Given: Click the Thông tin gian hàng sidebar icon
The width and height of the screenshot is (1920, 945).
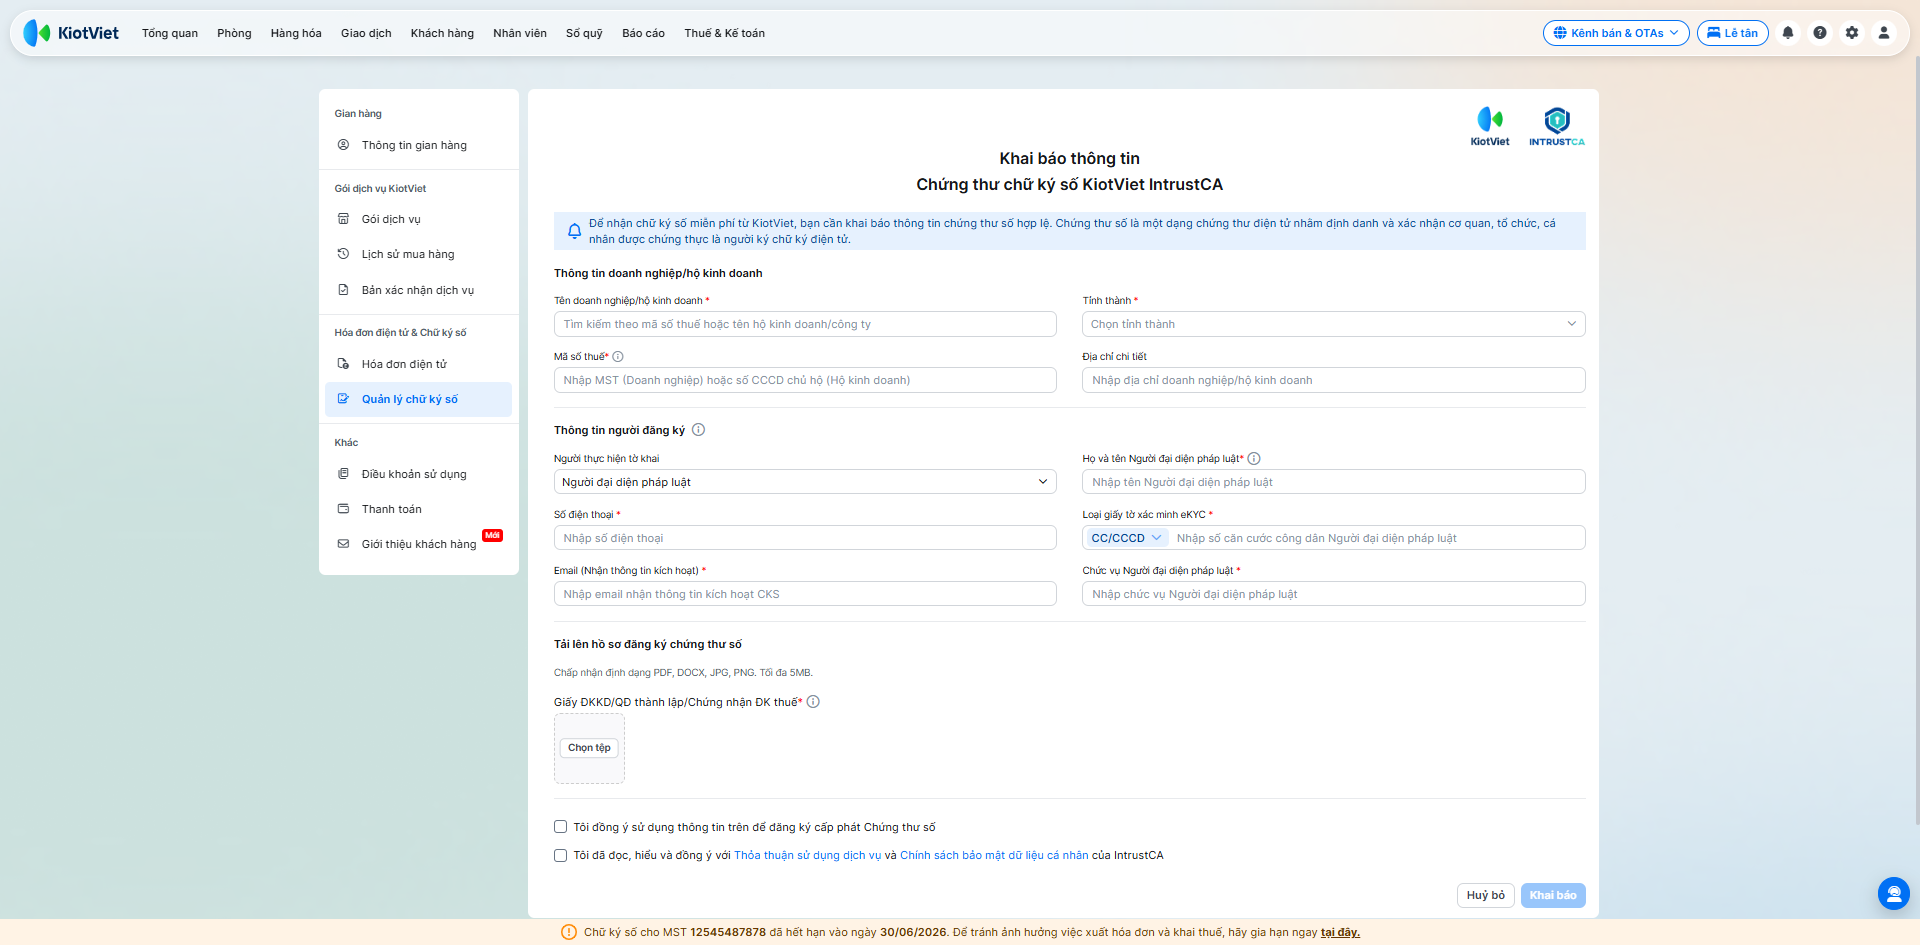Looking at the screenshot, I should click(343, 145).
